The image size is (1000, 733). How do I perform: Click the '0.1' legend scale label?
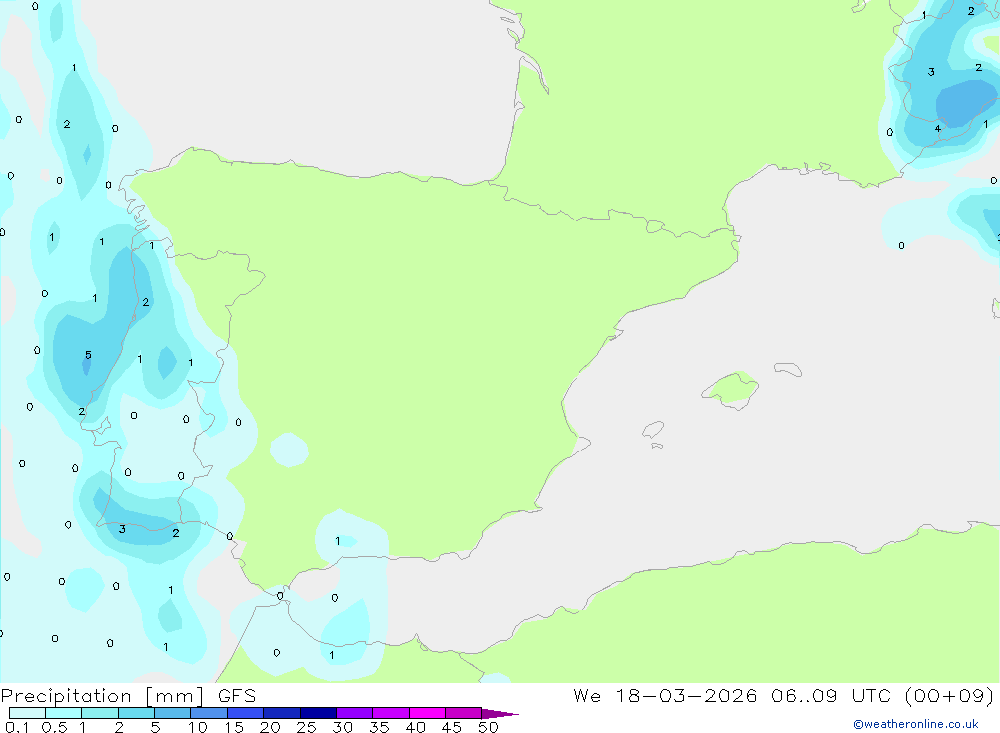(17, 727)
